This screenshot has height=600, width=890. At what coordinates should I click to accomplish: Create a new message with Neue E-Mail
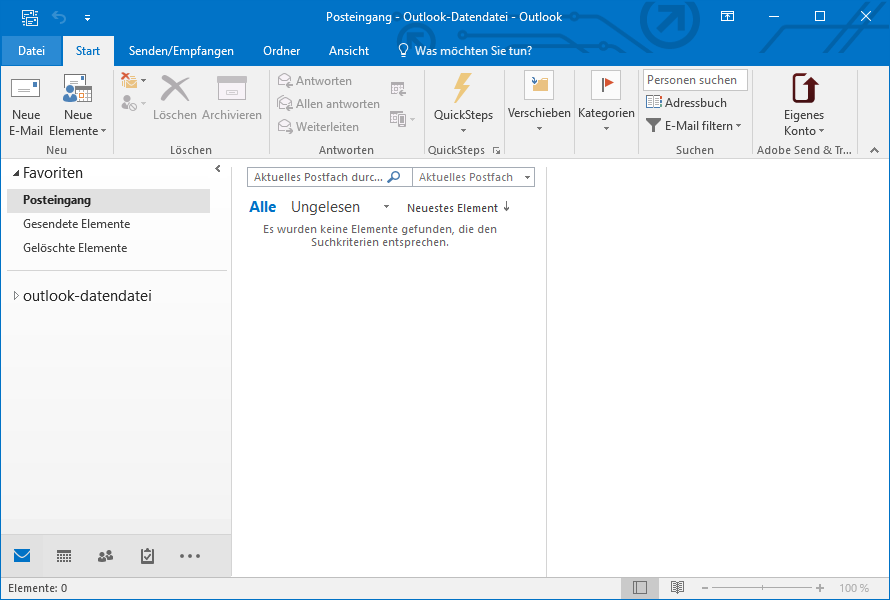point(26,106)
